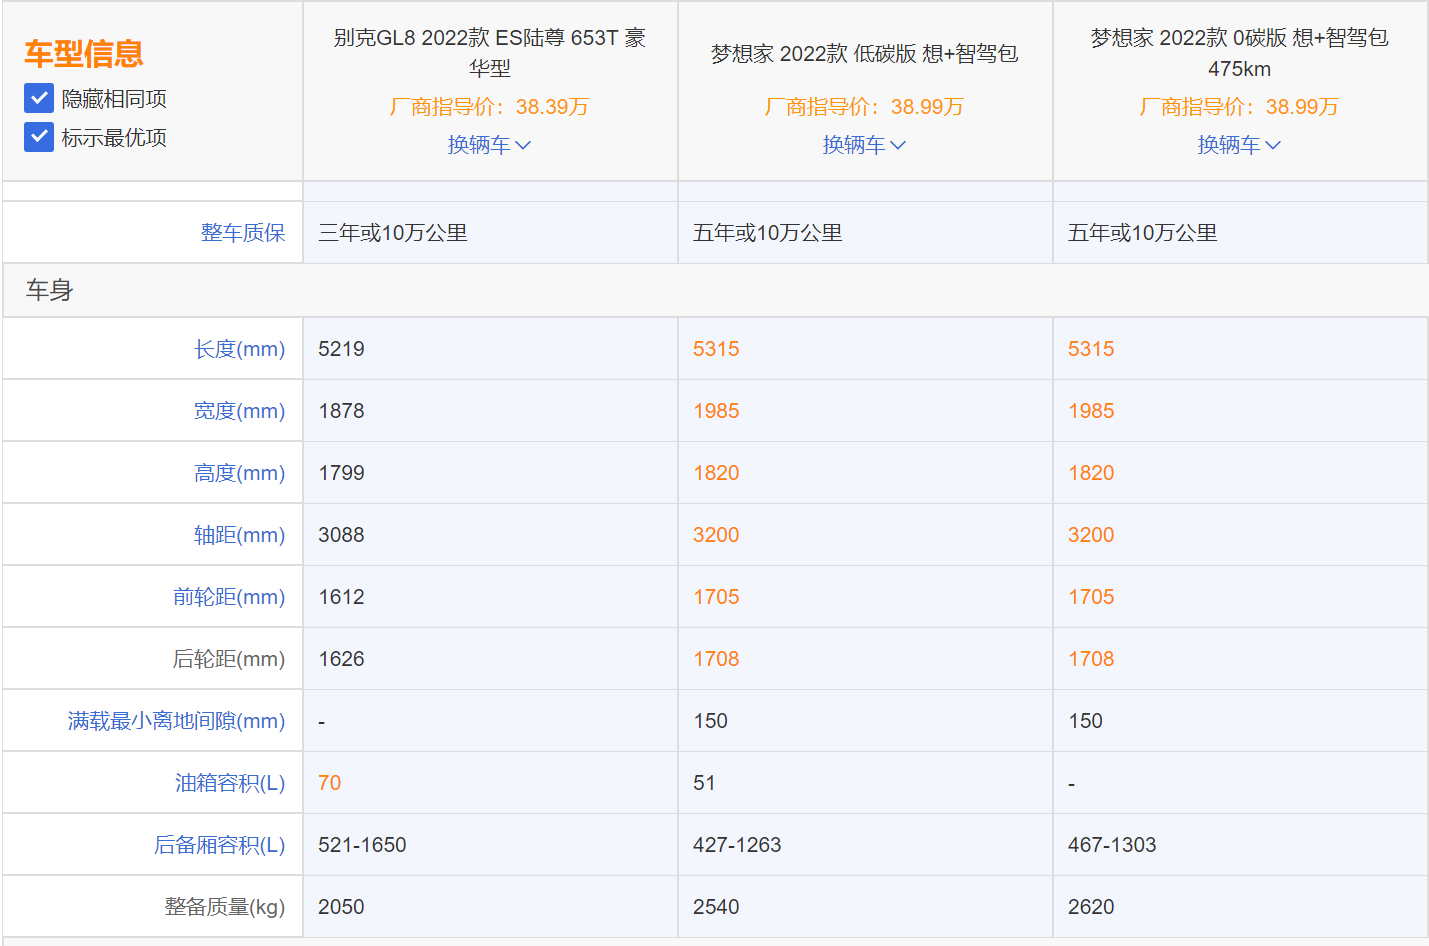The width and height of the screenshot is (1429, 946).
Task: Click the 38.39万 guide price text
Action: pos(489,106)
